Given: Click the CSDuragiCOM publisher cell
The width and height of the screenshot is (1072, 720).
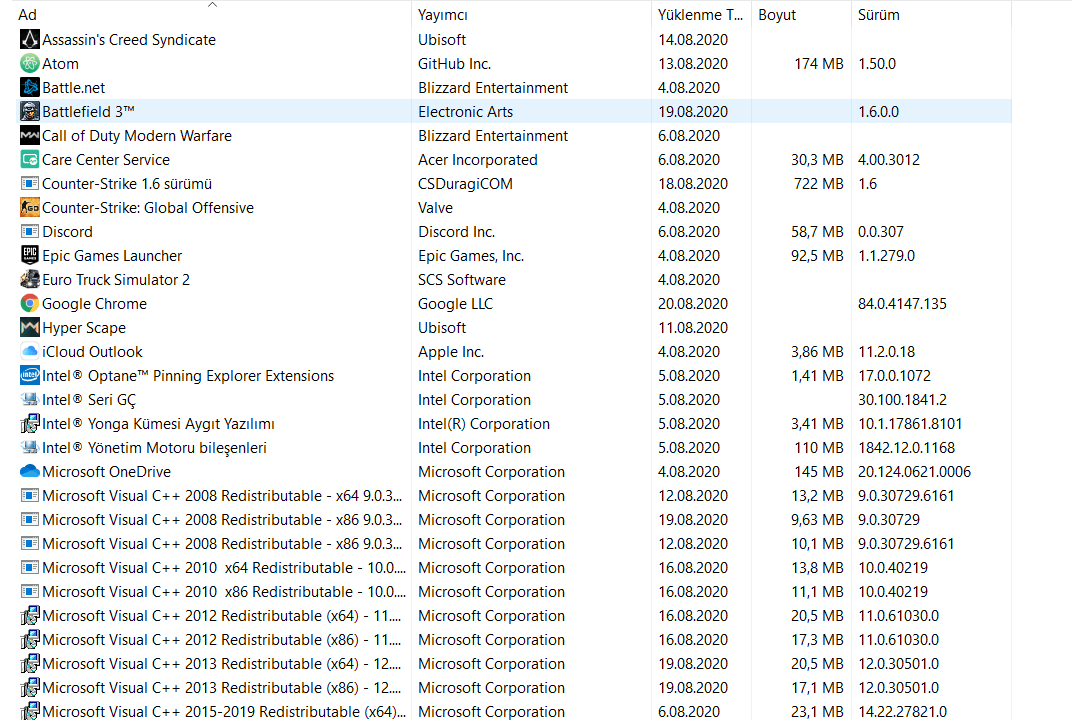Looking at the screenshot, I should click(466, 184).
